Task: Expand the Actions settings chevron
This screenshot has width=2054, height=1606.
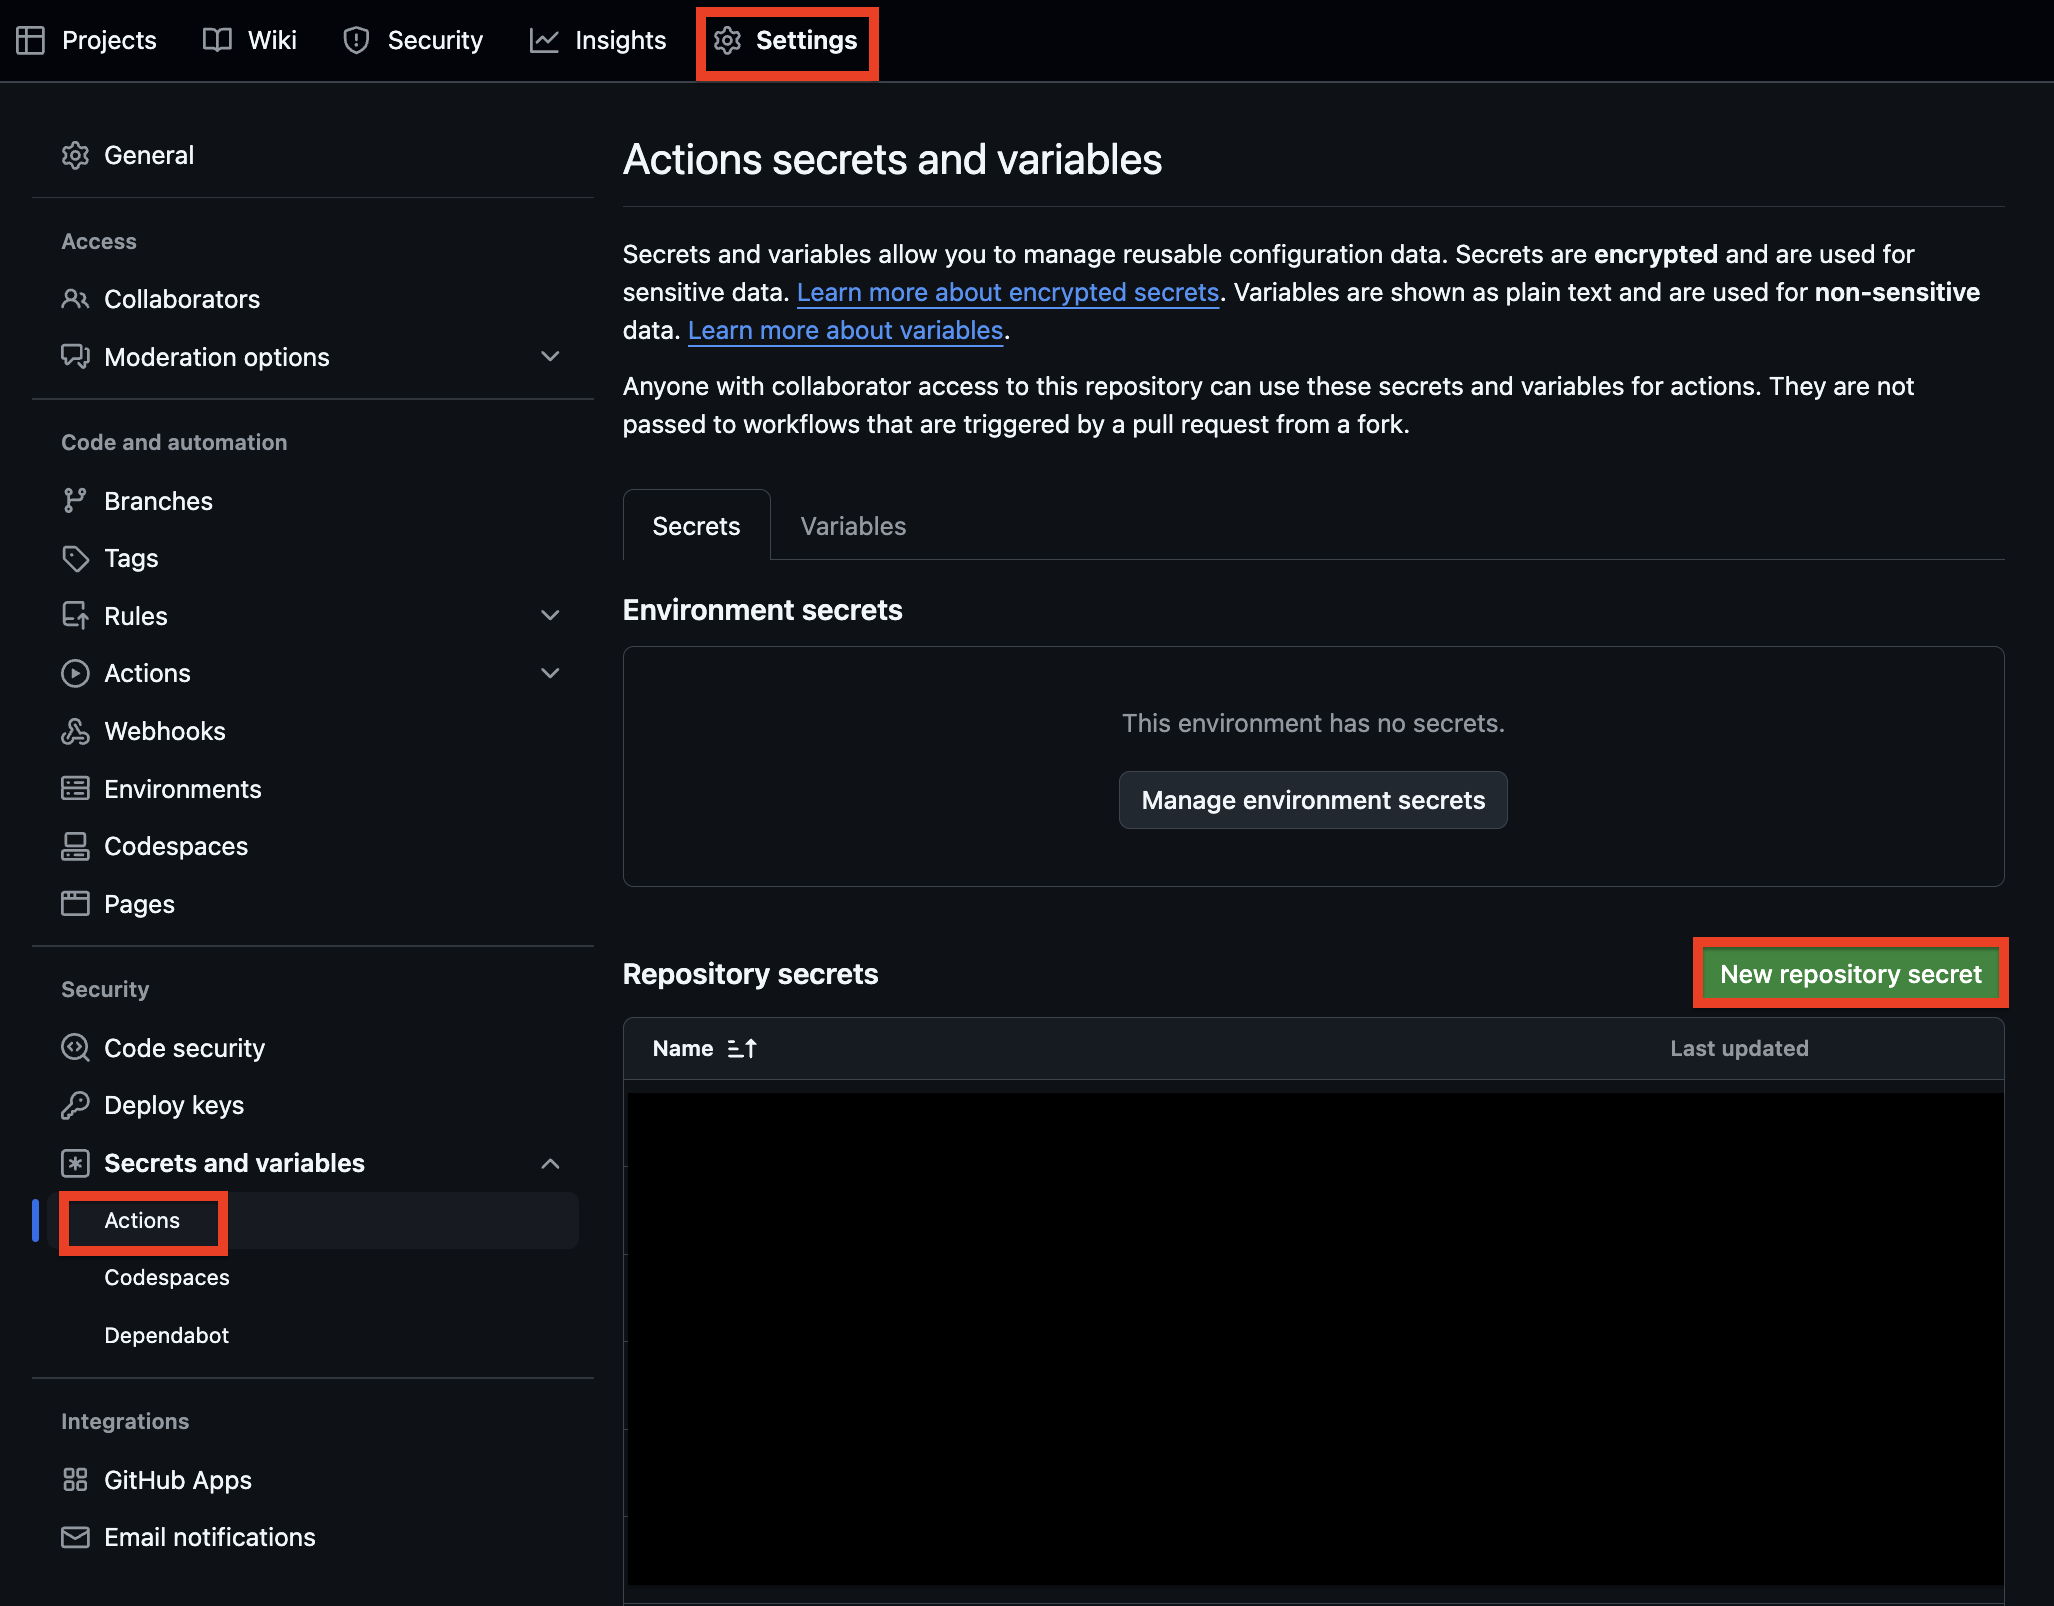Action: [550, 673]
